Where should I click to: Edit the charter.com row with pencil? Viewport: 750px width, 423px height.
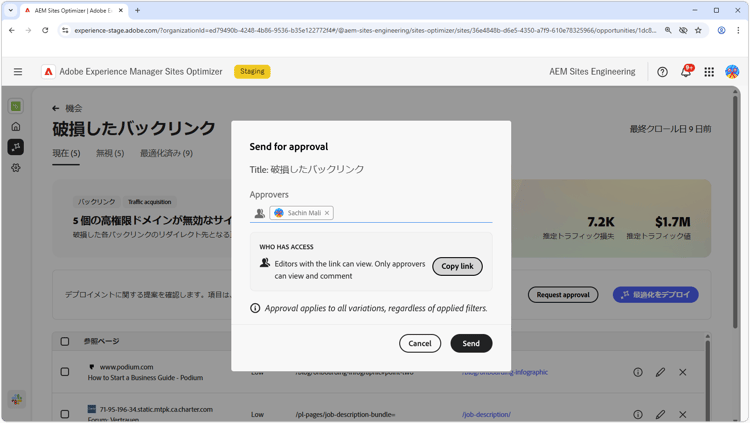(x=660, y=414)
